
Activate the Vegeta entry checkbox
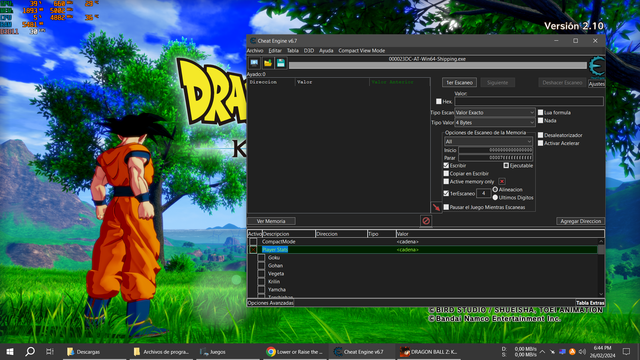coord(261,273)
